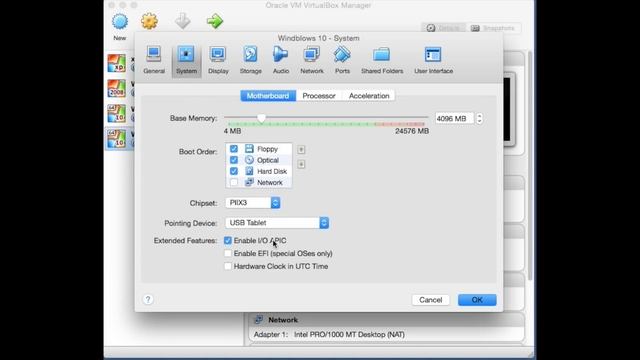The width and height of the screenshot is (640, 360).
Task: Open the Storage settings pane
Action: pos(250,60)
